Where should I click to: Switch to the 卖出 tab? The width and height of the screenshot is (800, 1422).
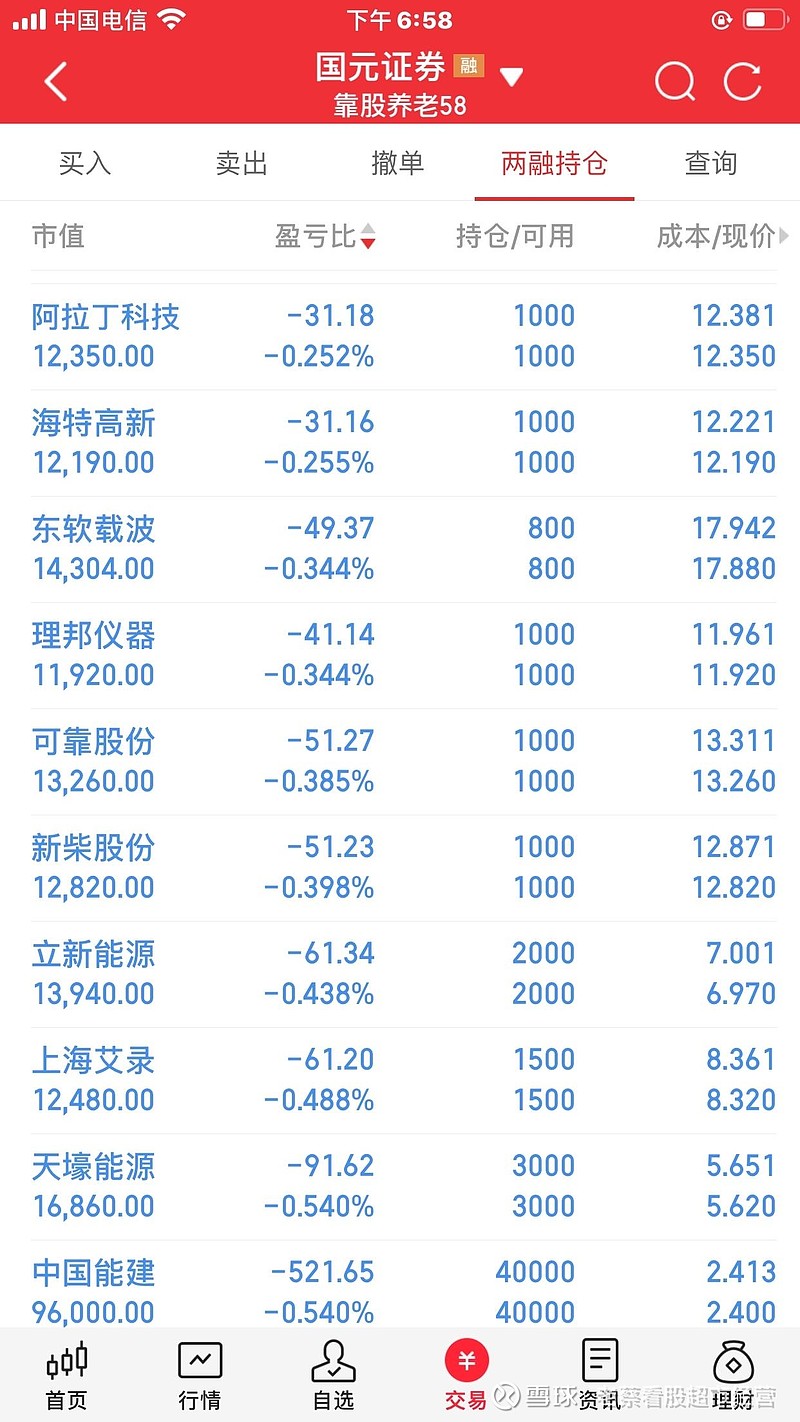[x=241, y=163]
